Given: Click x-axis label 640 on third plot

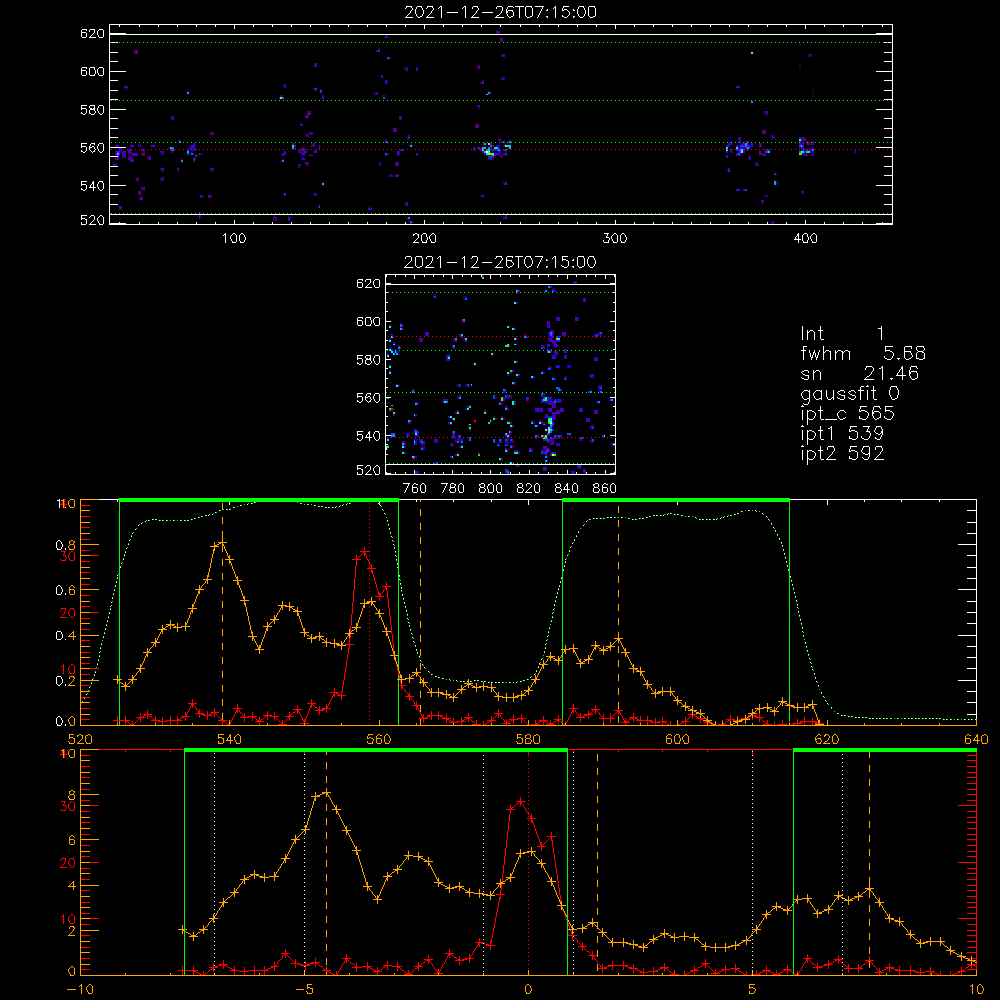Looking at the screenshot, I should pyautogui.click(x=976, y=739).
